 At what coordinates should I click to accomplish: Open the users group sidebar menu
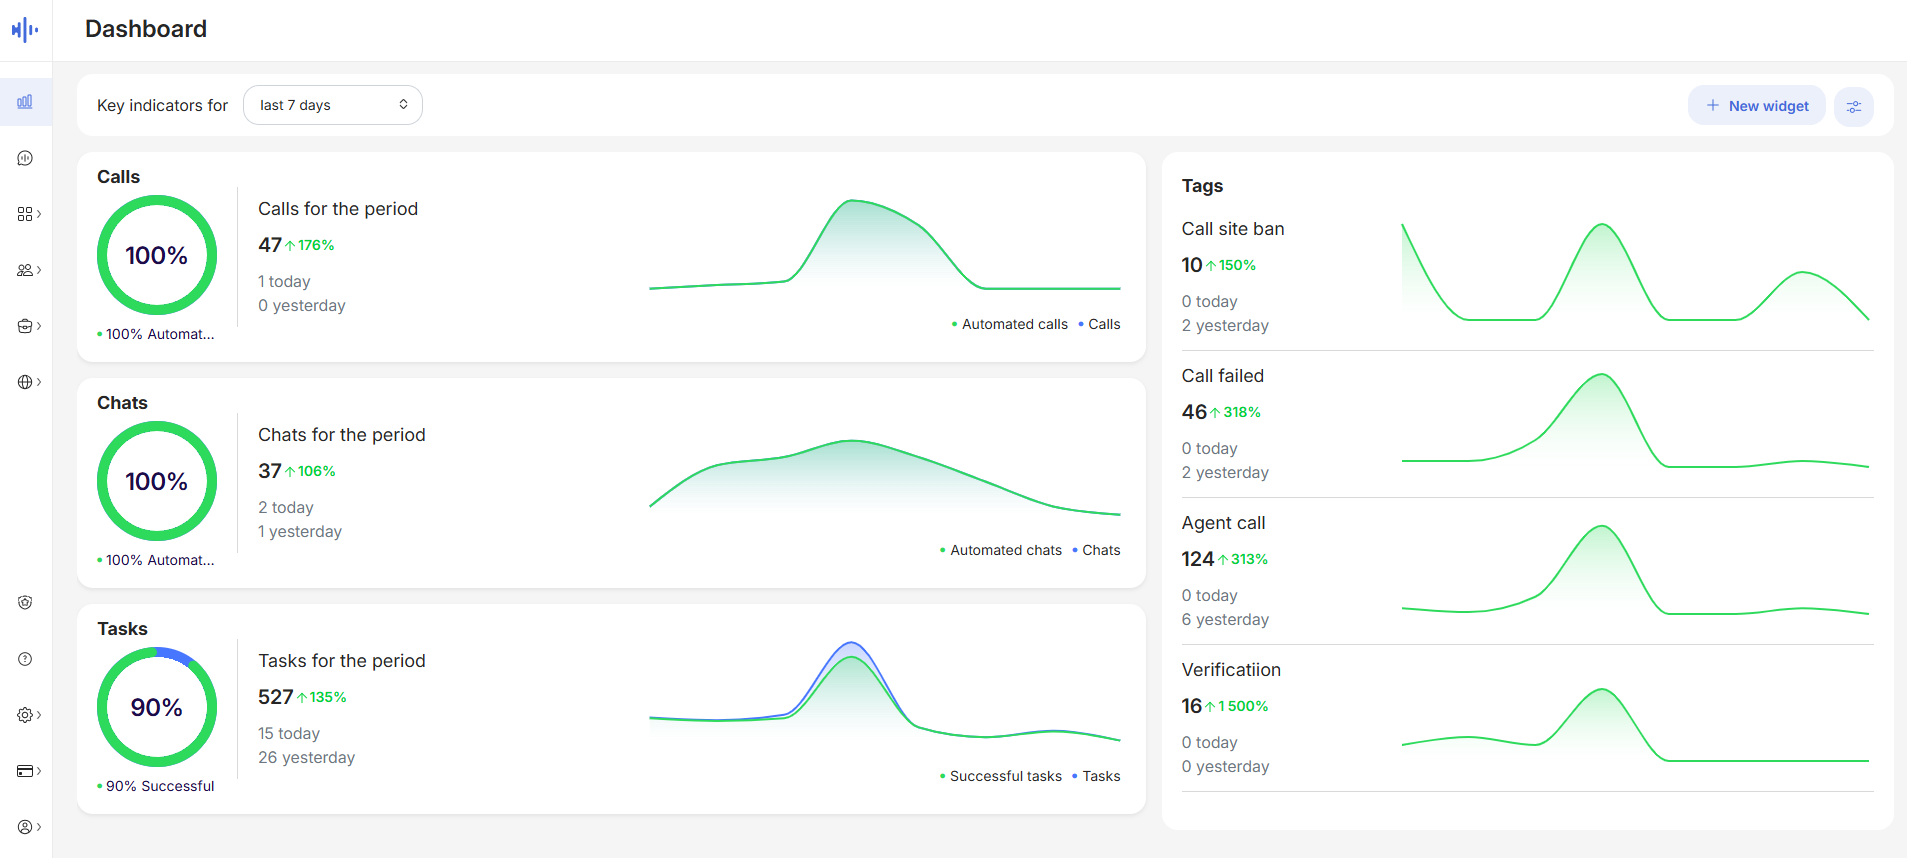(29, 270)
